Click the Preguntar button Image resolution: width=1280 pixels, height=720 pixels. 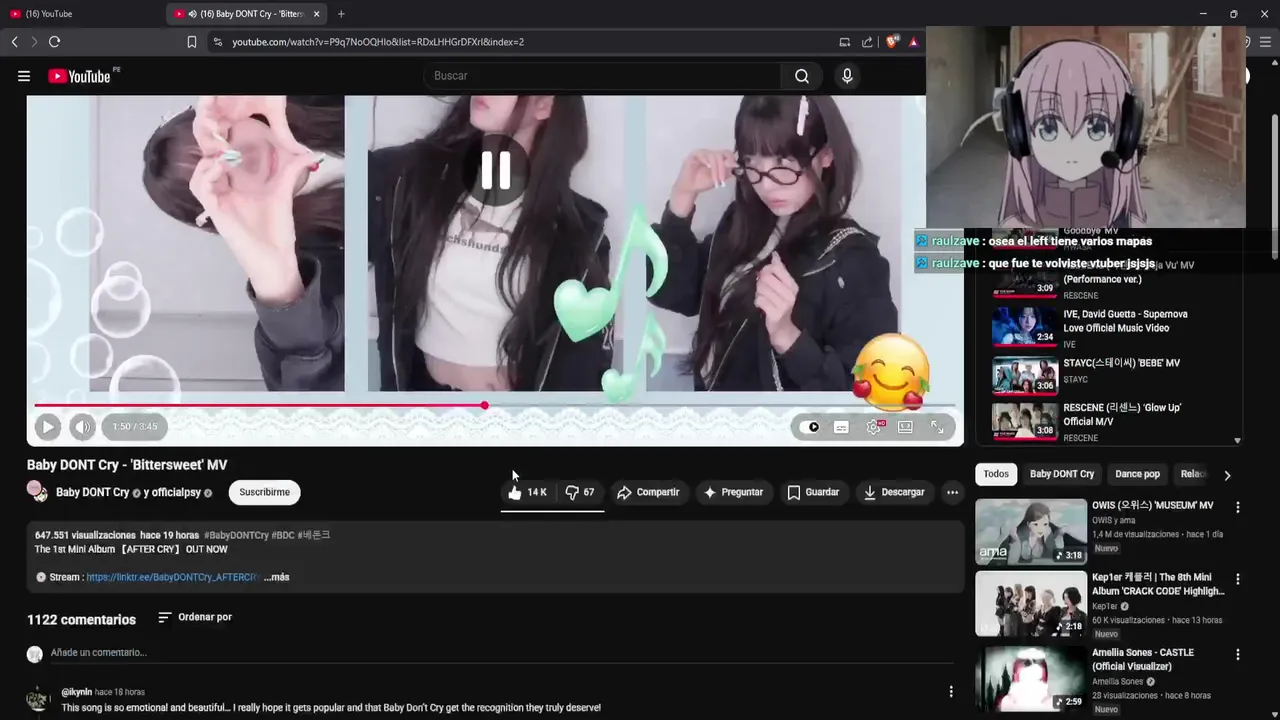[733, 492]
